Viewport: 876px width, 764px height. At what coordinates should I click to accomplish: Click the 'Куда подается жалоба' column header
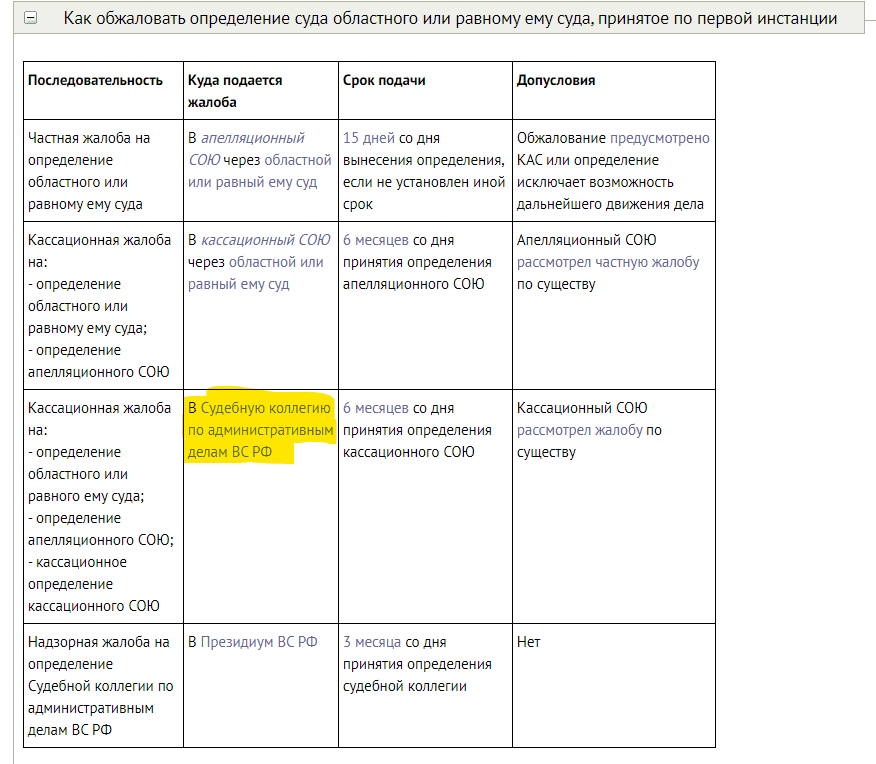pos(235,90)
